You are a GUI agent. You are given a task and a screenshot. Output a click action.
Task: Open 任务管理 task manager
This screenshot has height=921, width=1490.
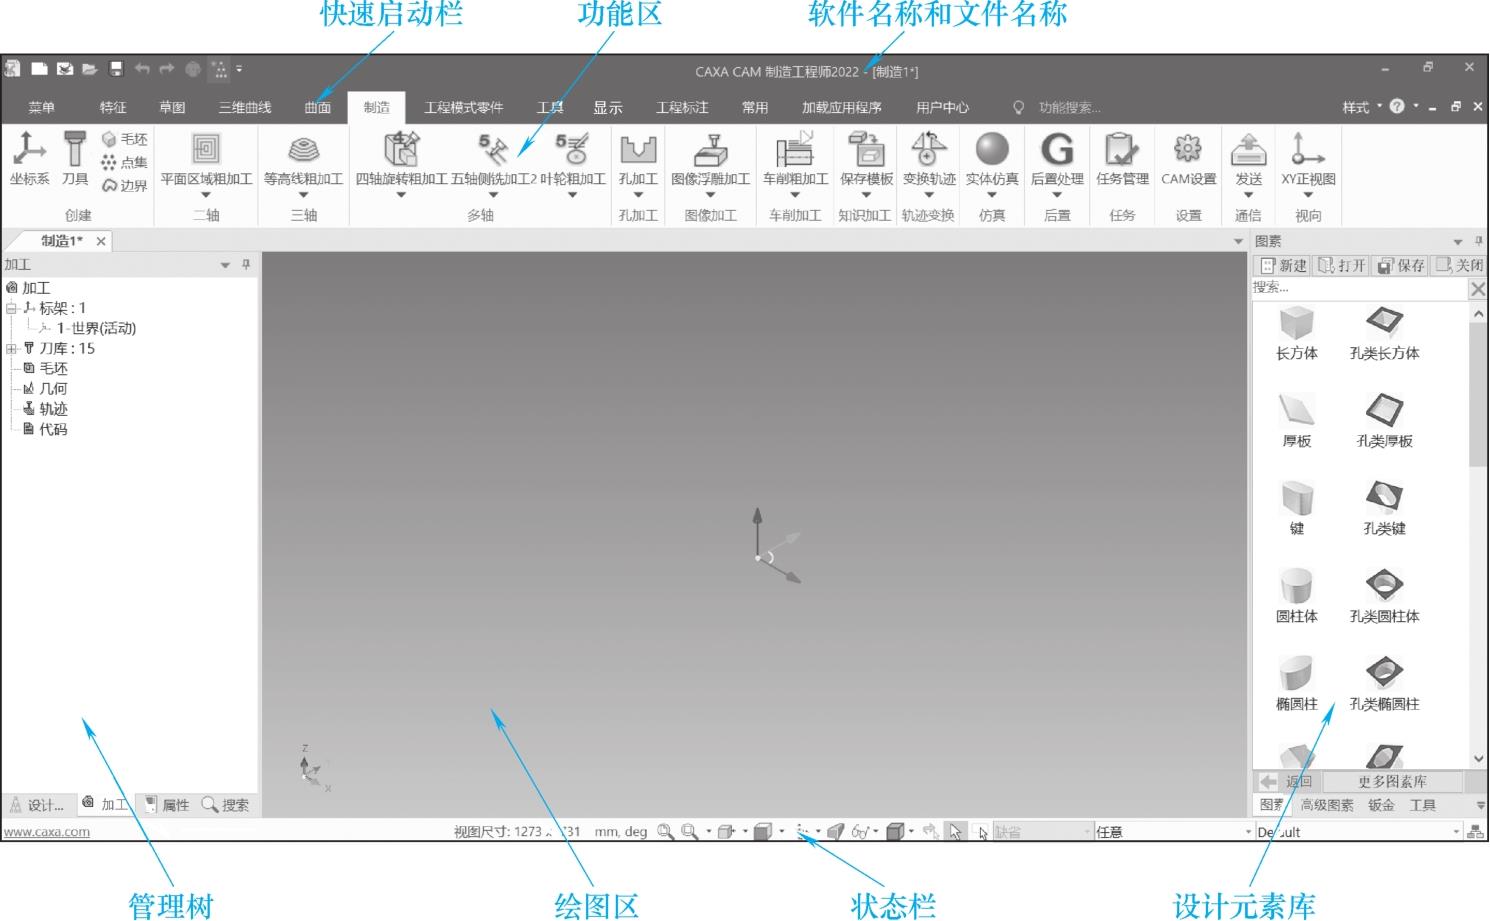[1122, 160]
